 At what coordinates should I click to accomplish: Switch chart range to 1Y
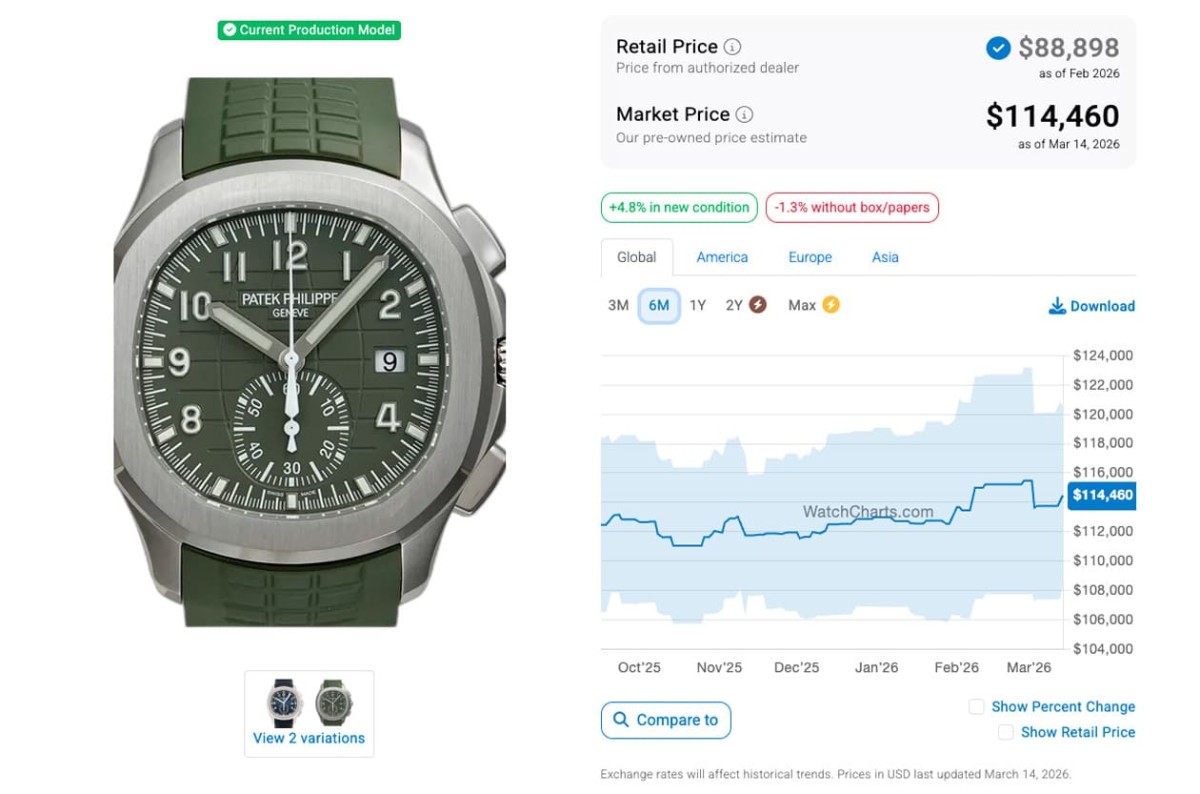698,306
